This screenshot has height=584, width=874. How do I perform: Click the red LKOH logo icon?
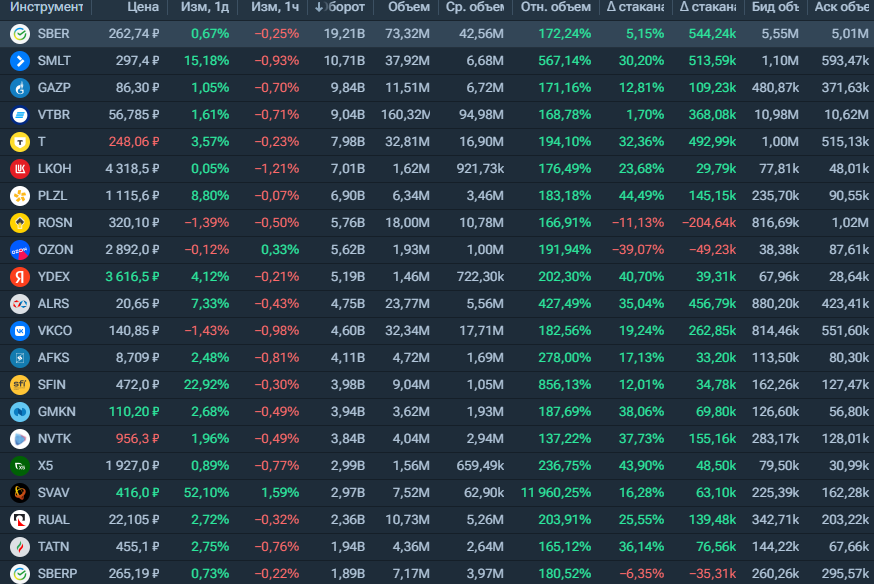20,169
